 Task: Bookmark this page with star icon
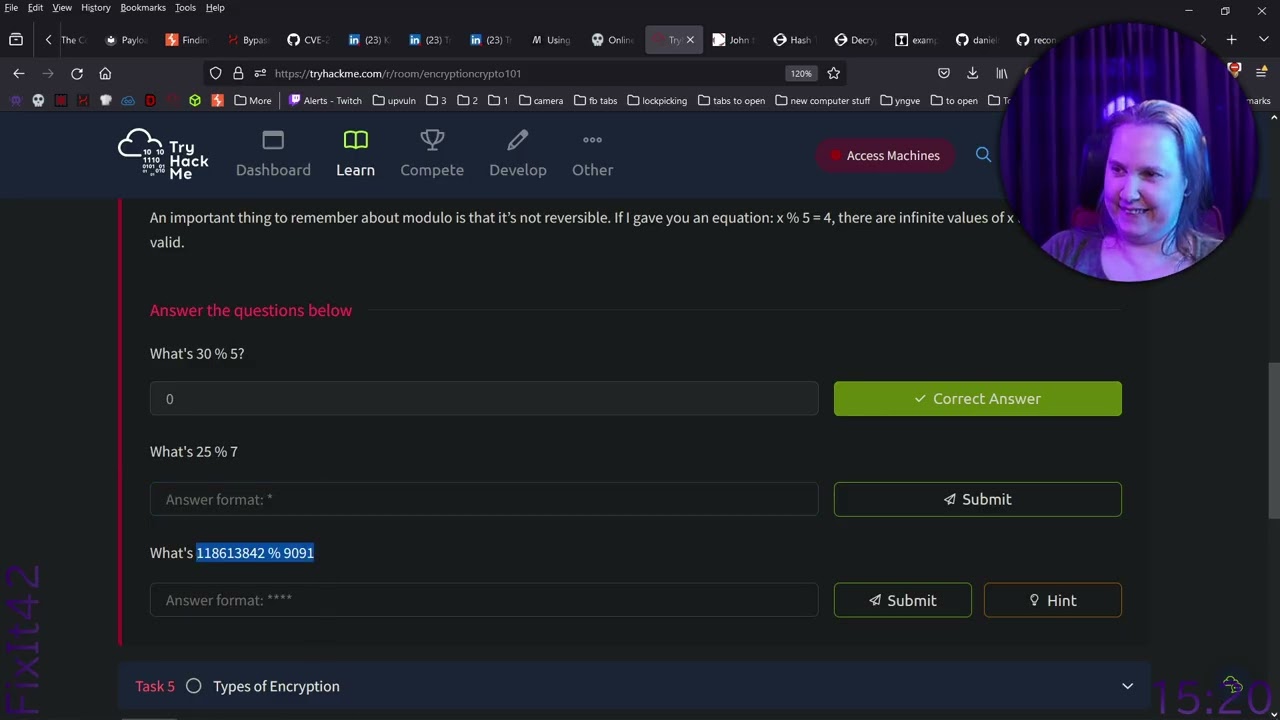(833, 73)
